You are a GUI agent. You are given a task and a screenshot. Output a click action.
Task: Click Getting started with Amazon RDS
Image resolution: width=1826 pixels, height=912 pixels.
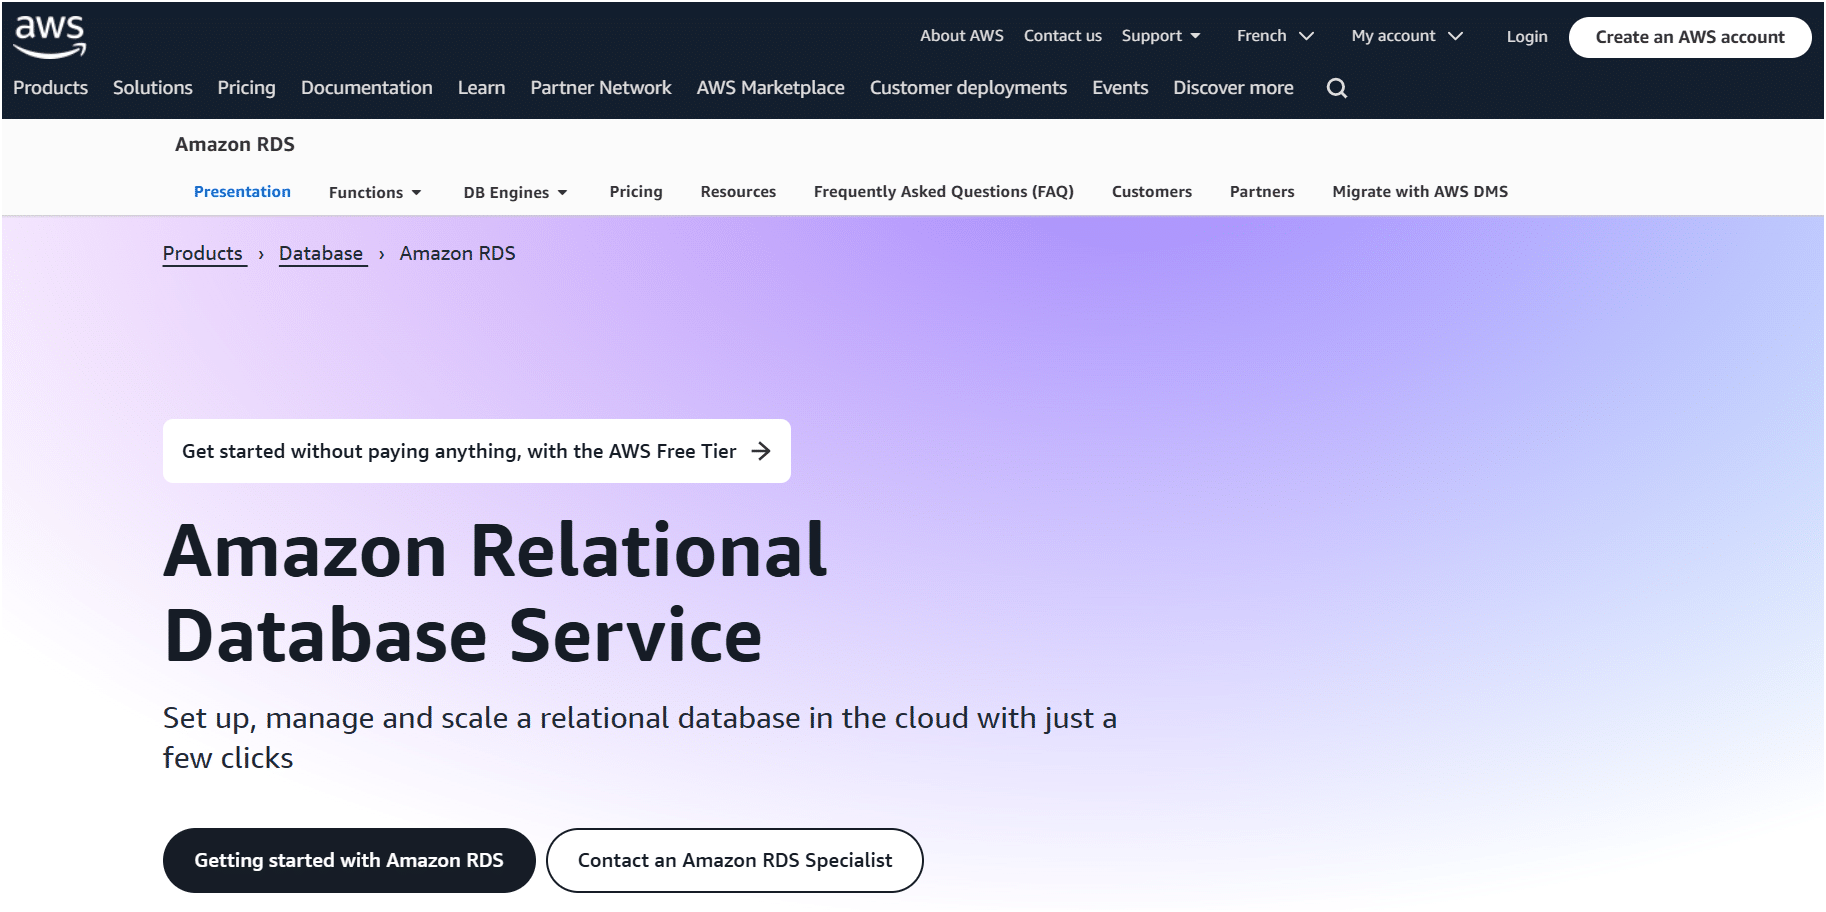349,860
